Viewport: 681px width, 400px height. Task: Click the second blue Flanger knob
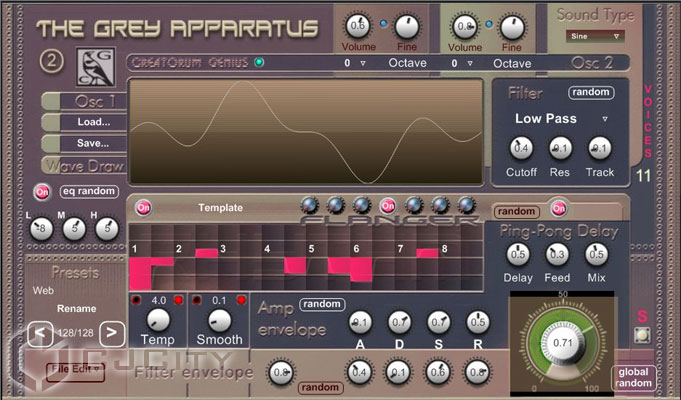(x=335, y=205)
